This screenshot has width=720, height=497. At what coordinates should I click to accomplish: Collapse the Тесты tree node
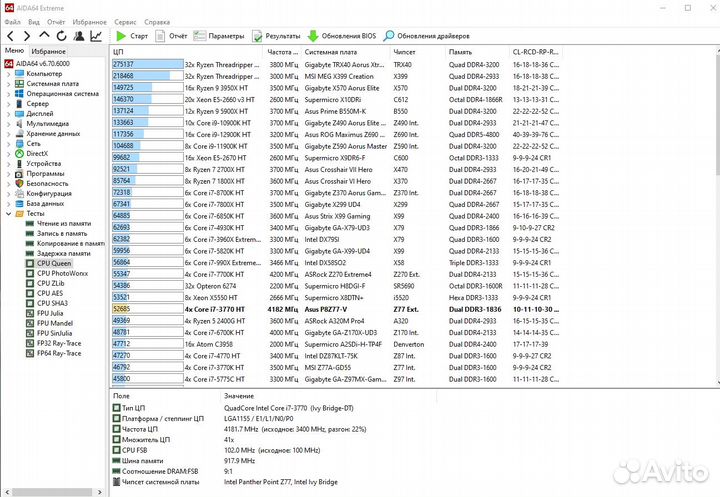click(x=8, y=214)
